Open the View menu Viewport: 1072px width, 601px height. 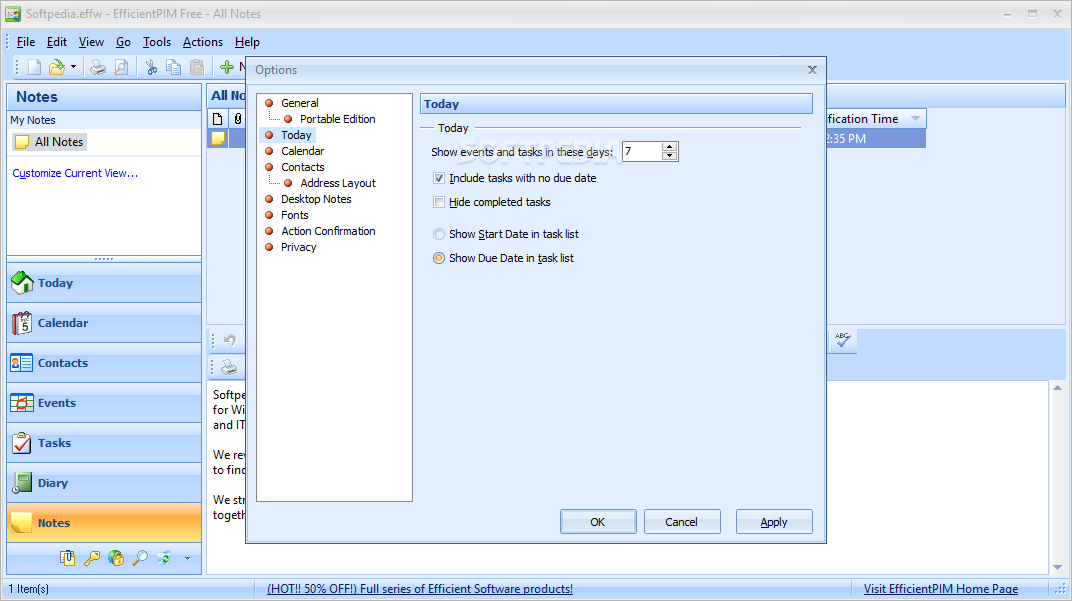click(x=91, y=42)
